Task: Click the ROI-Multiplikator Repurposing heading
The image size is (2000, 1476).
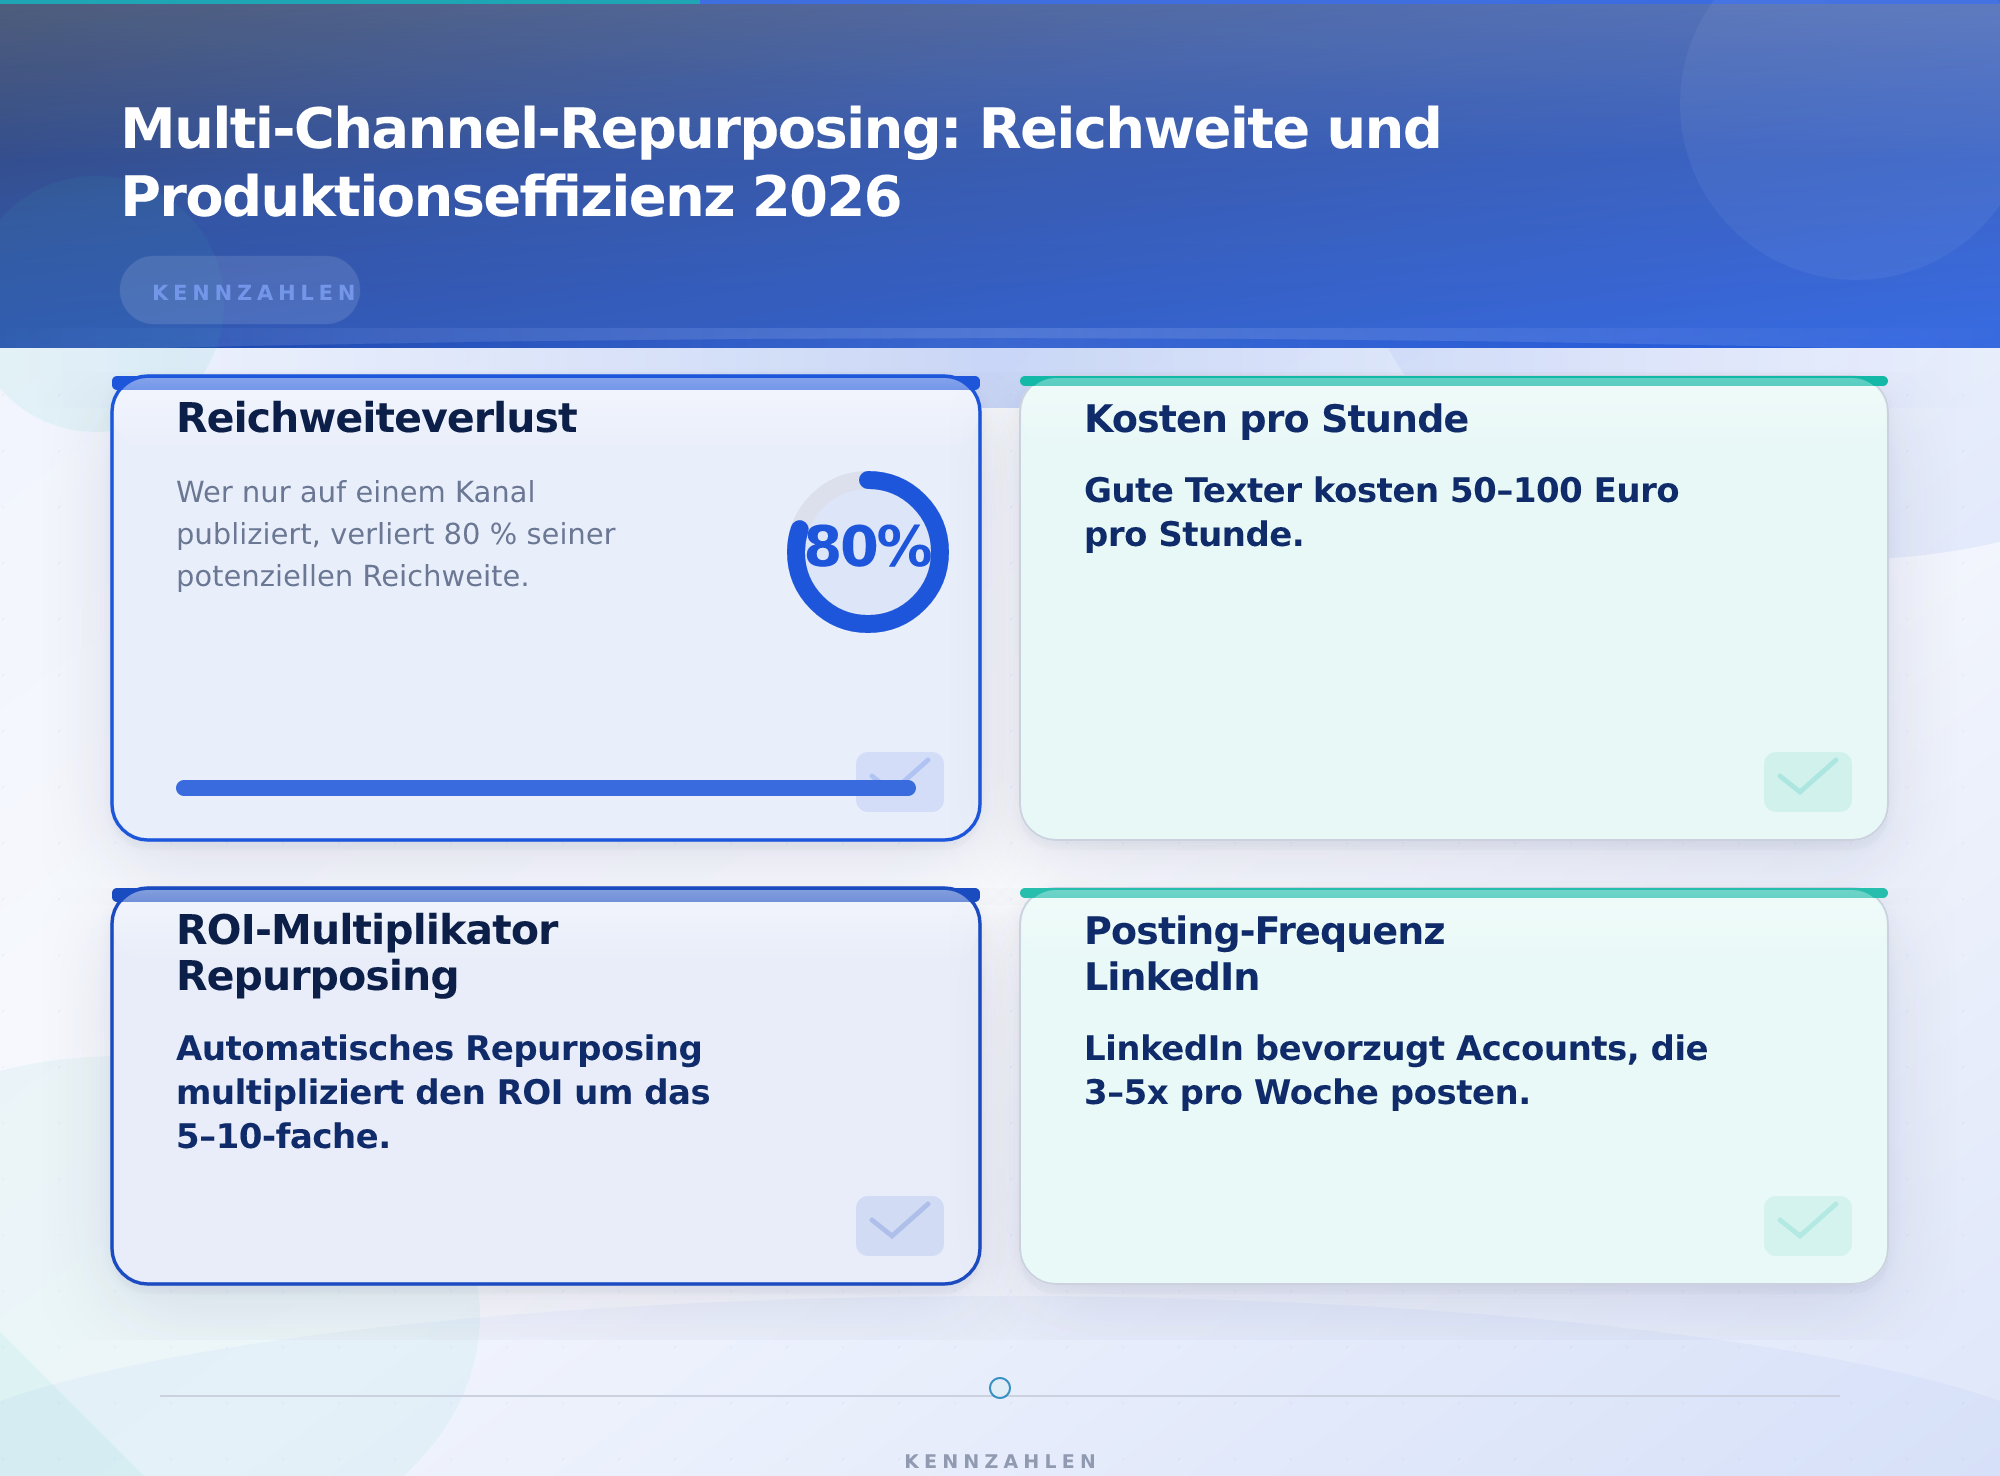Action: point(367,953)
